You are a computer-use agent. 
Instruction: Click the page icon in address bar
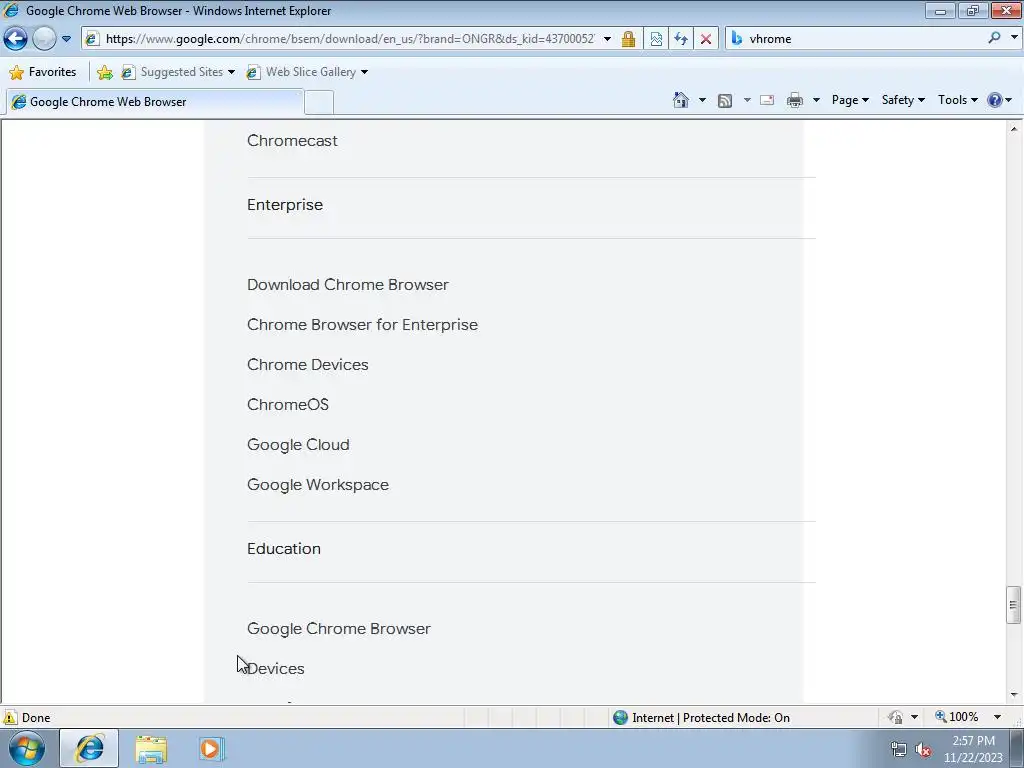tap(92, 39)
